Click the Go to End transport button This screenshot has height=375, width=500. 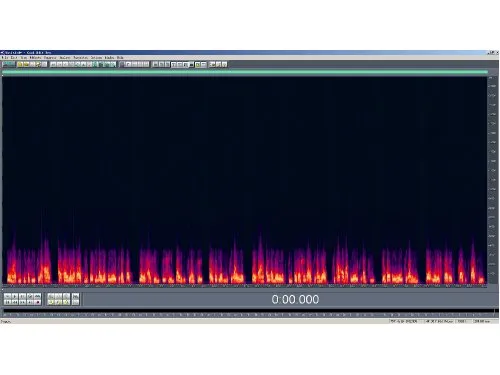(30, 302)
